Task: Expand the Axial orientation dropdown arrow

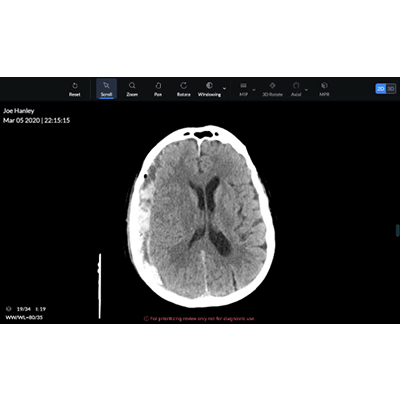Action: click(306, 90)
